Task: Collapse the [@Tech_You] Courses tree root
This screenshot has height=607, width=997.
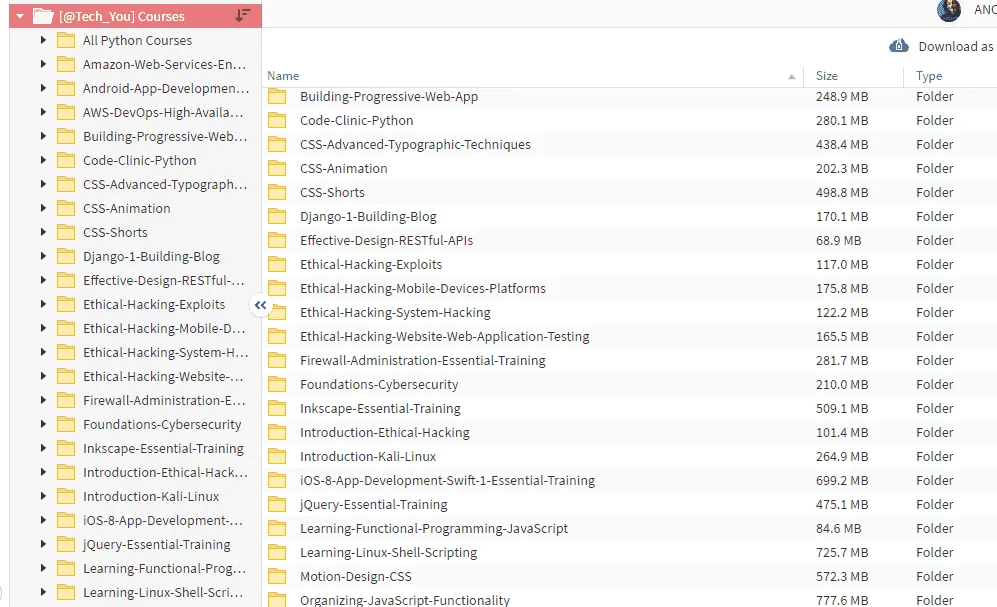Action: click(x=20, y=16)
